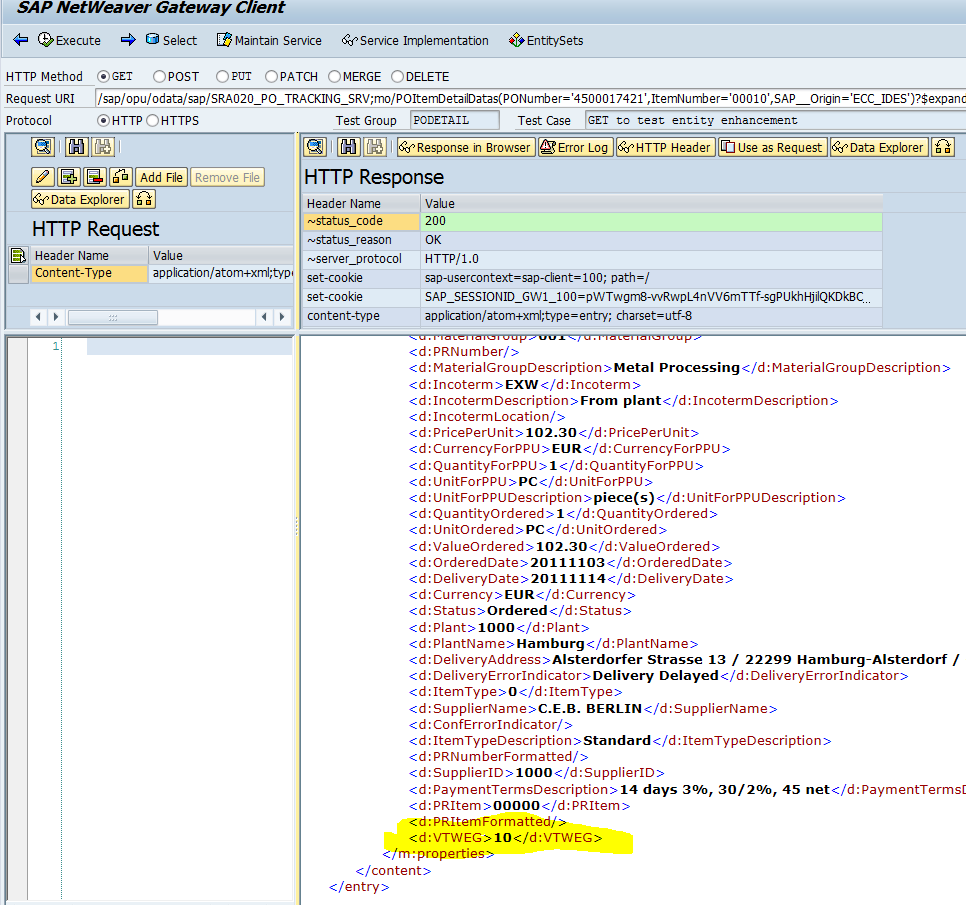Click the delete header row icon with red minus
Screen dimensions: 966x905
click(95, 177)
